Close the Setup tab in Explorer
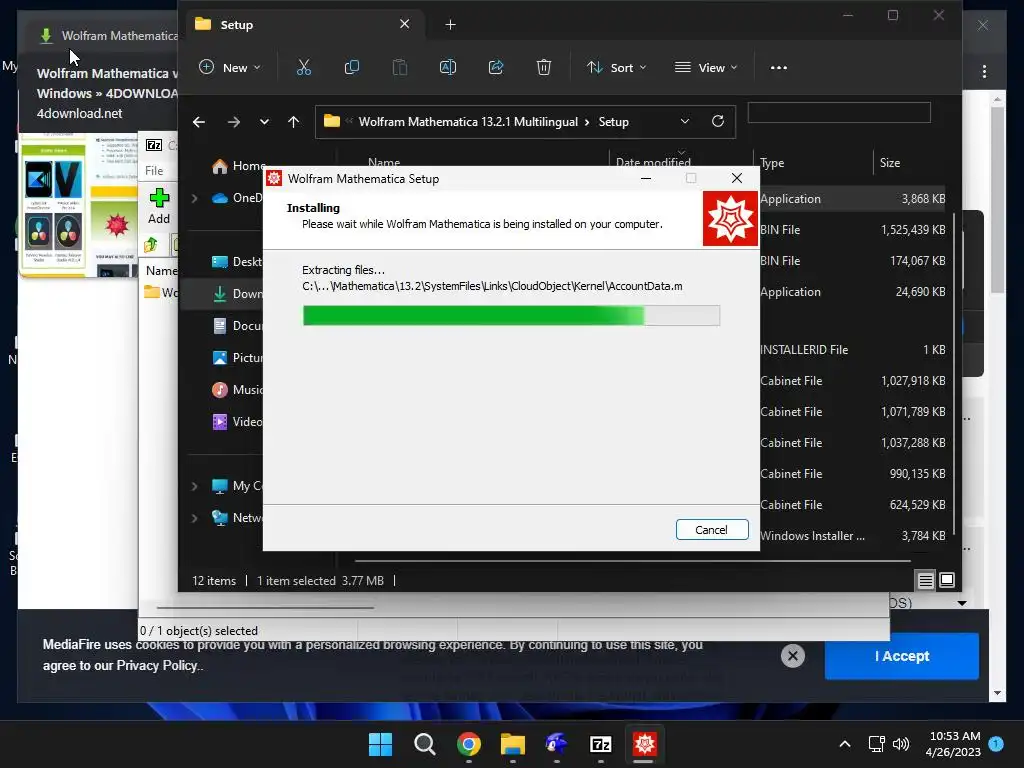Screen dimensions: 1024x768 coord(404,24)
